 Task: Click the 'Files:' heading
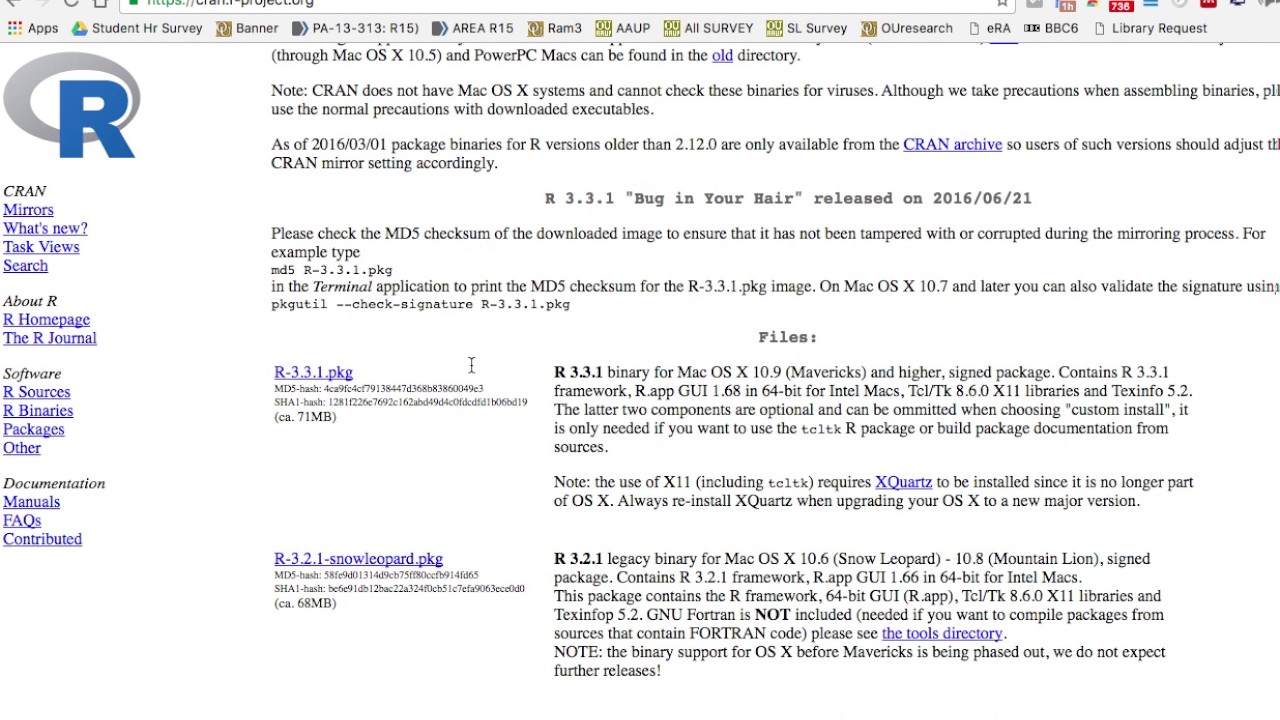[x=787, y=337]
